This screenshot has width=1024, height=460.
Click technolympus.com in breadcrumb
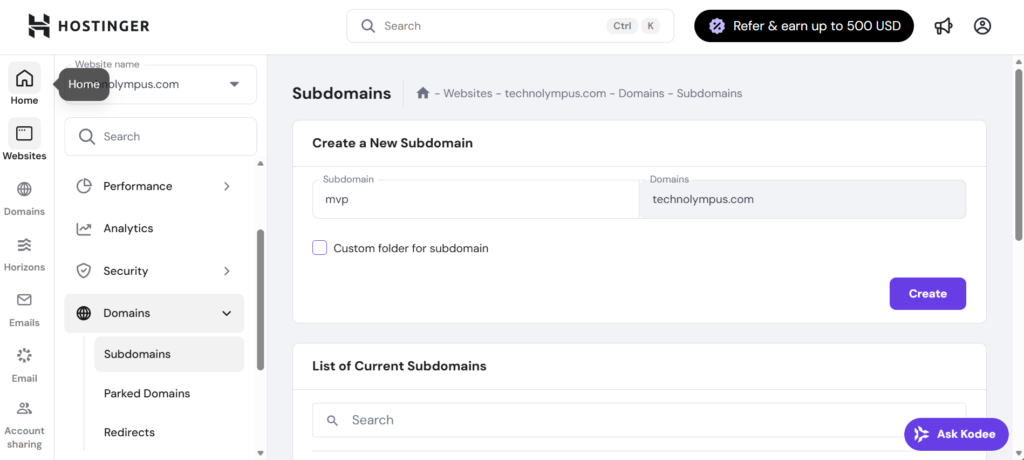tap(555, 93)
